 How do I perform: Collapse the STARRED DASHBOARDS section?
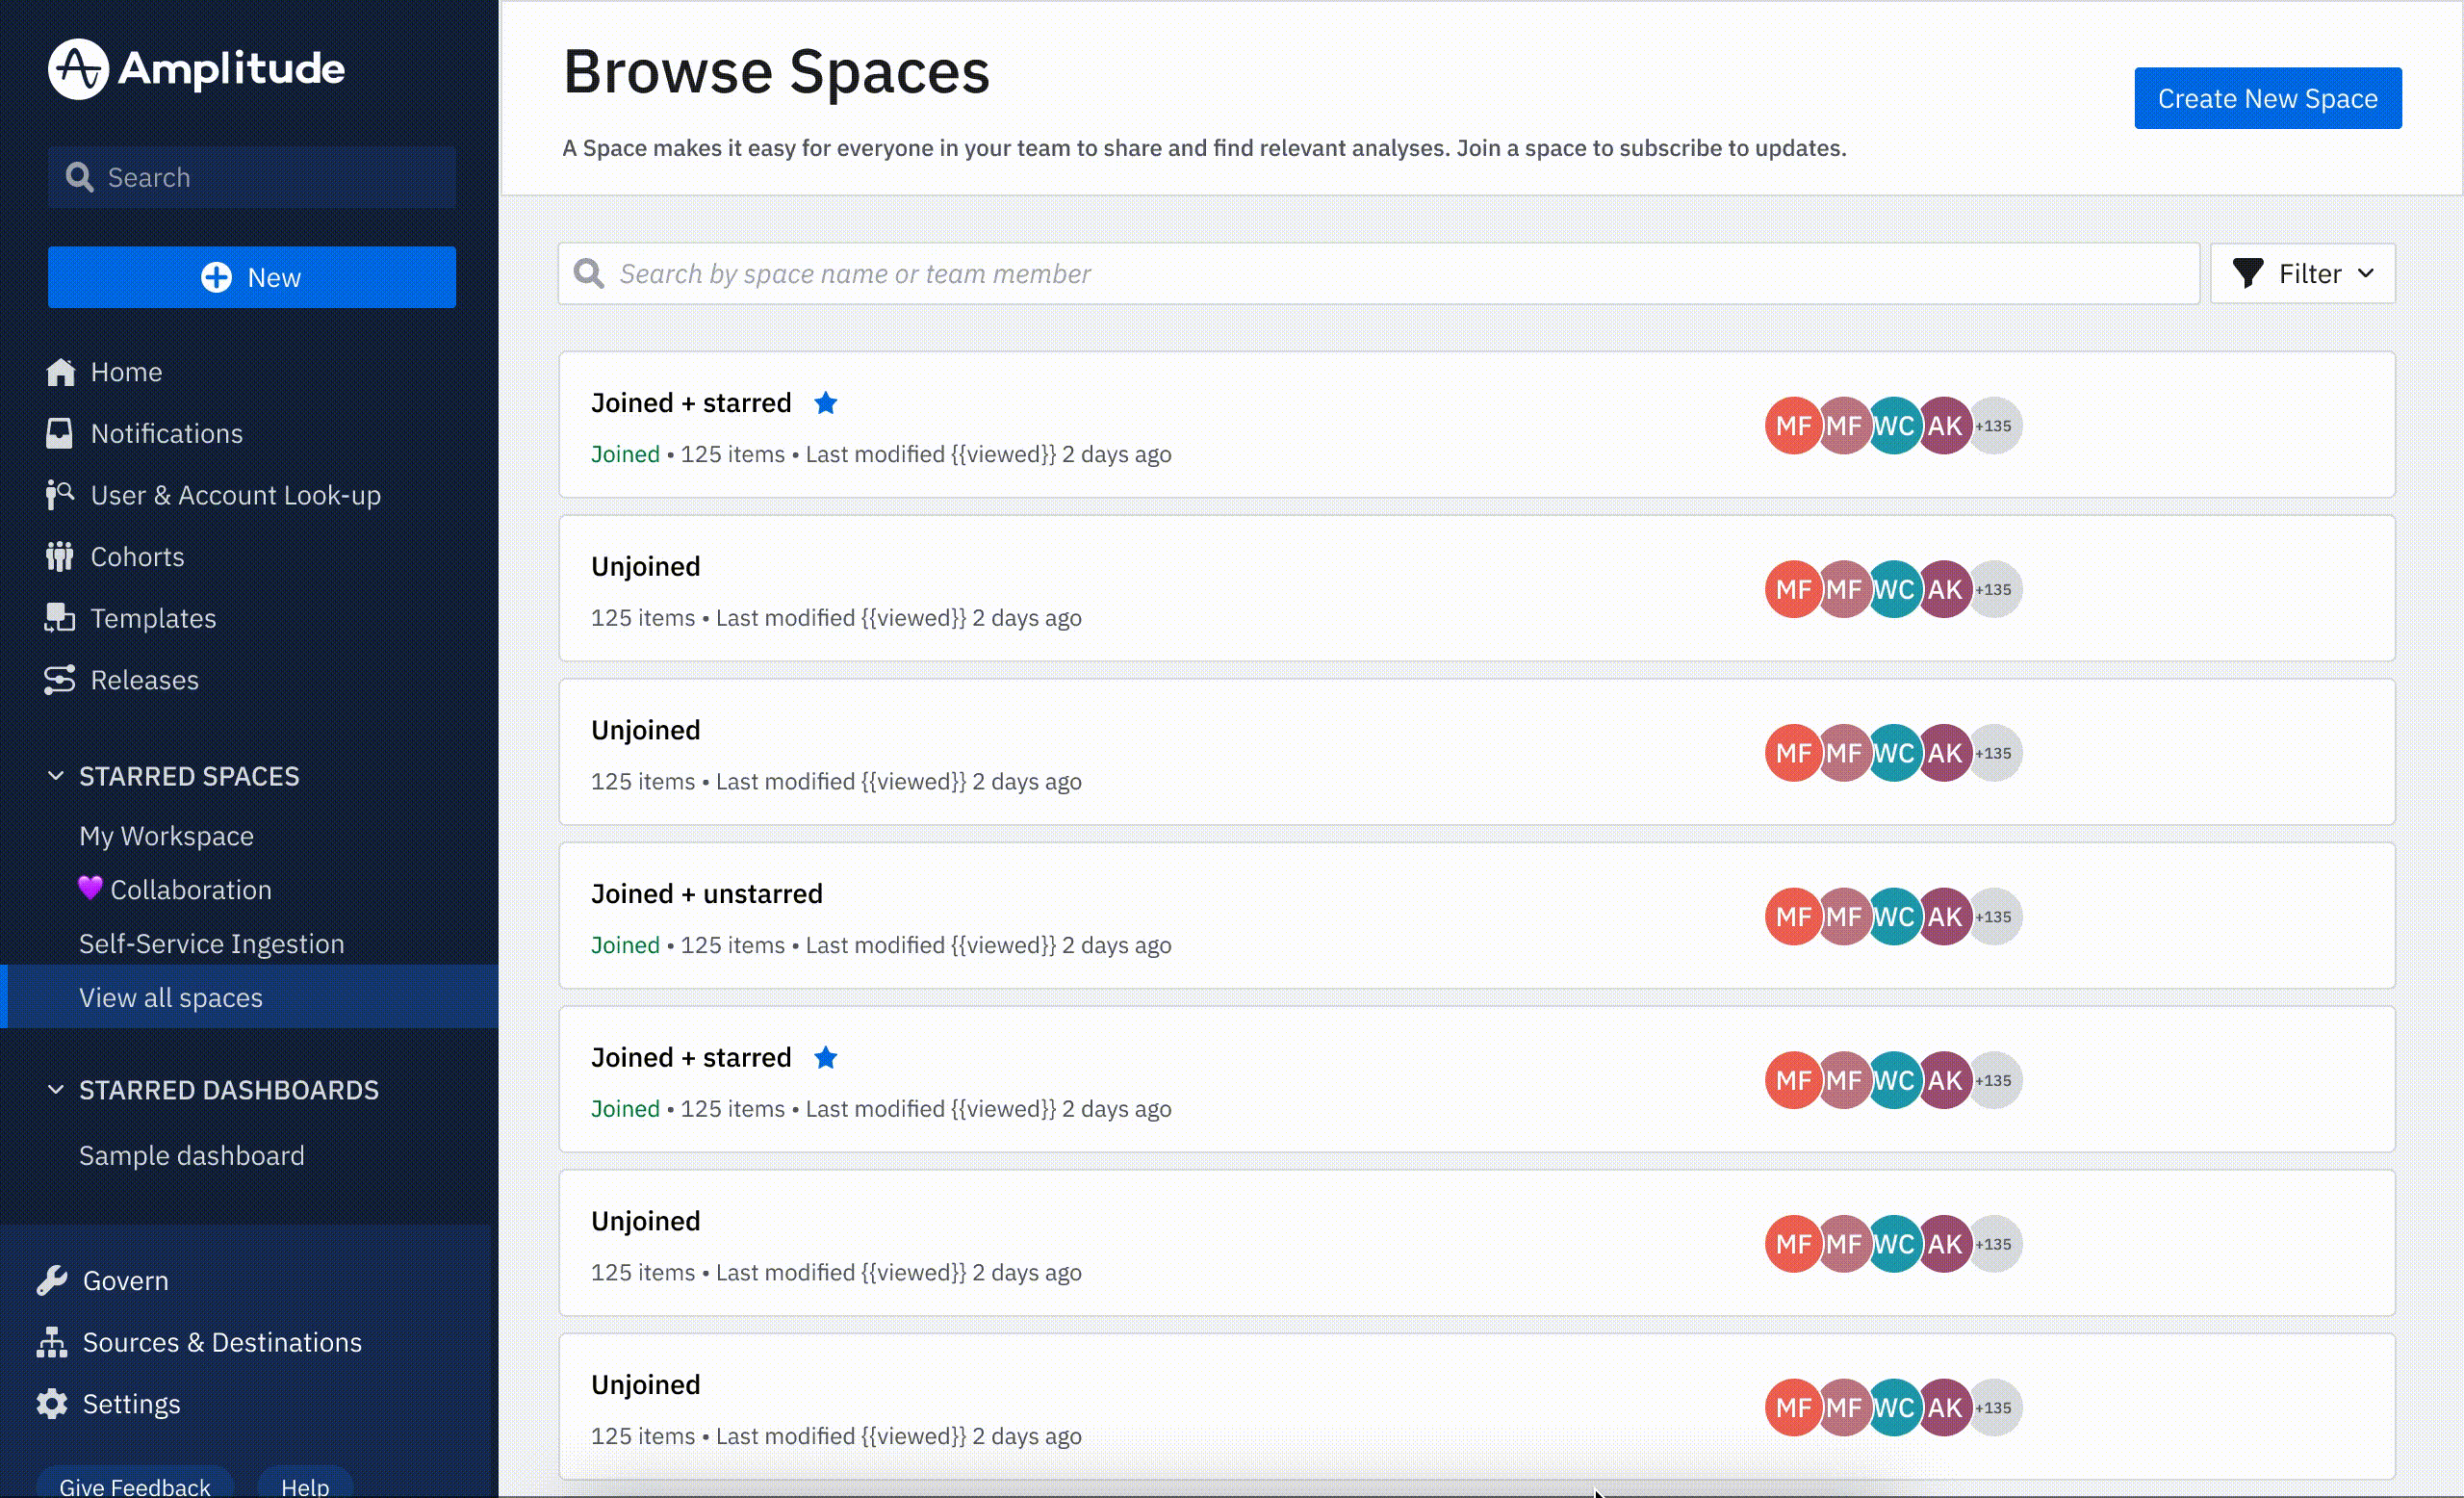pos(56,1089)
